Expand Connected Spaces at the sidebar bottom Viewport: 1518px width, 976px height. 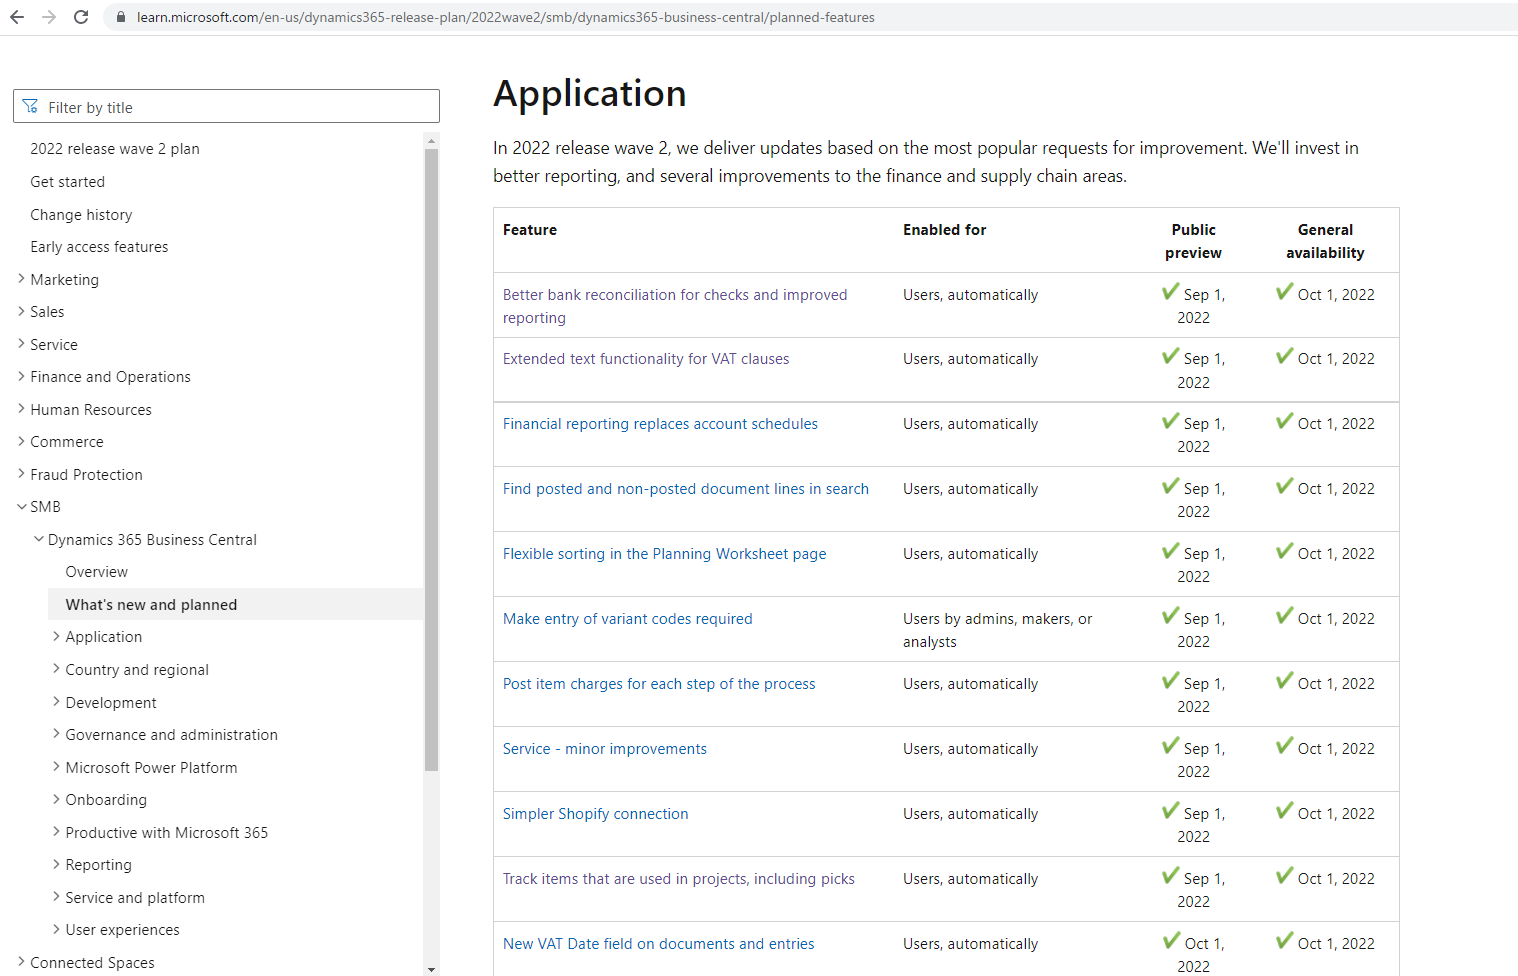pyautogui.click(x=21, y=962)
